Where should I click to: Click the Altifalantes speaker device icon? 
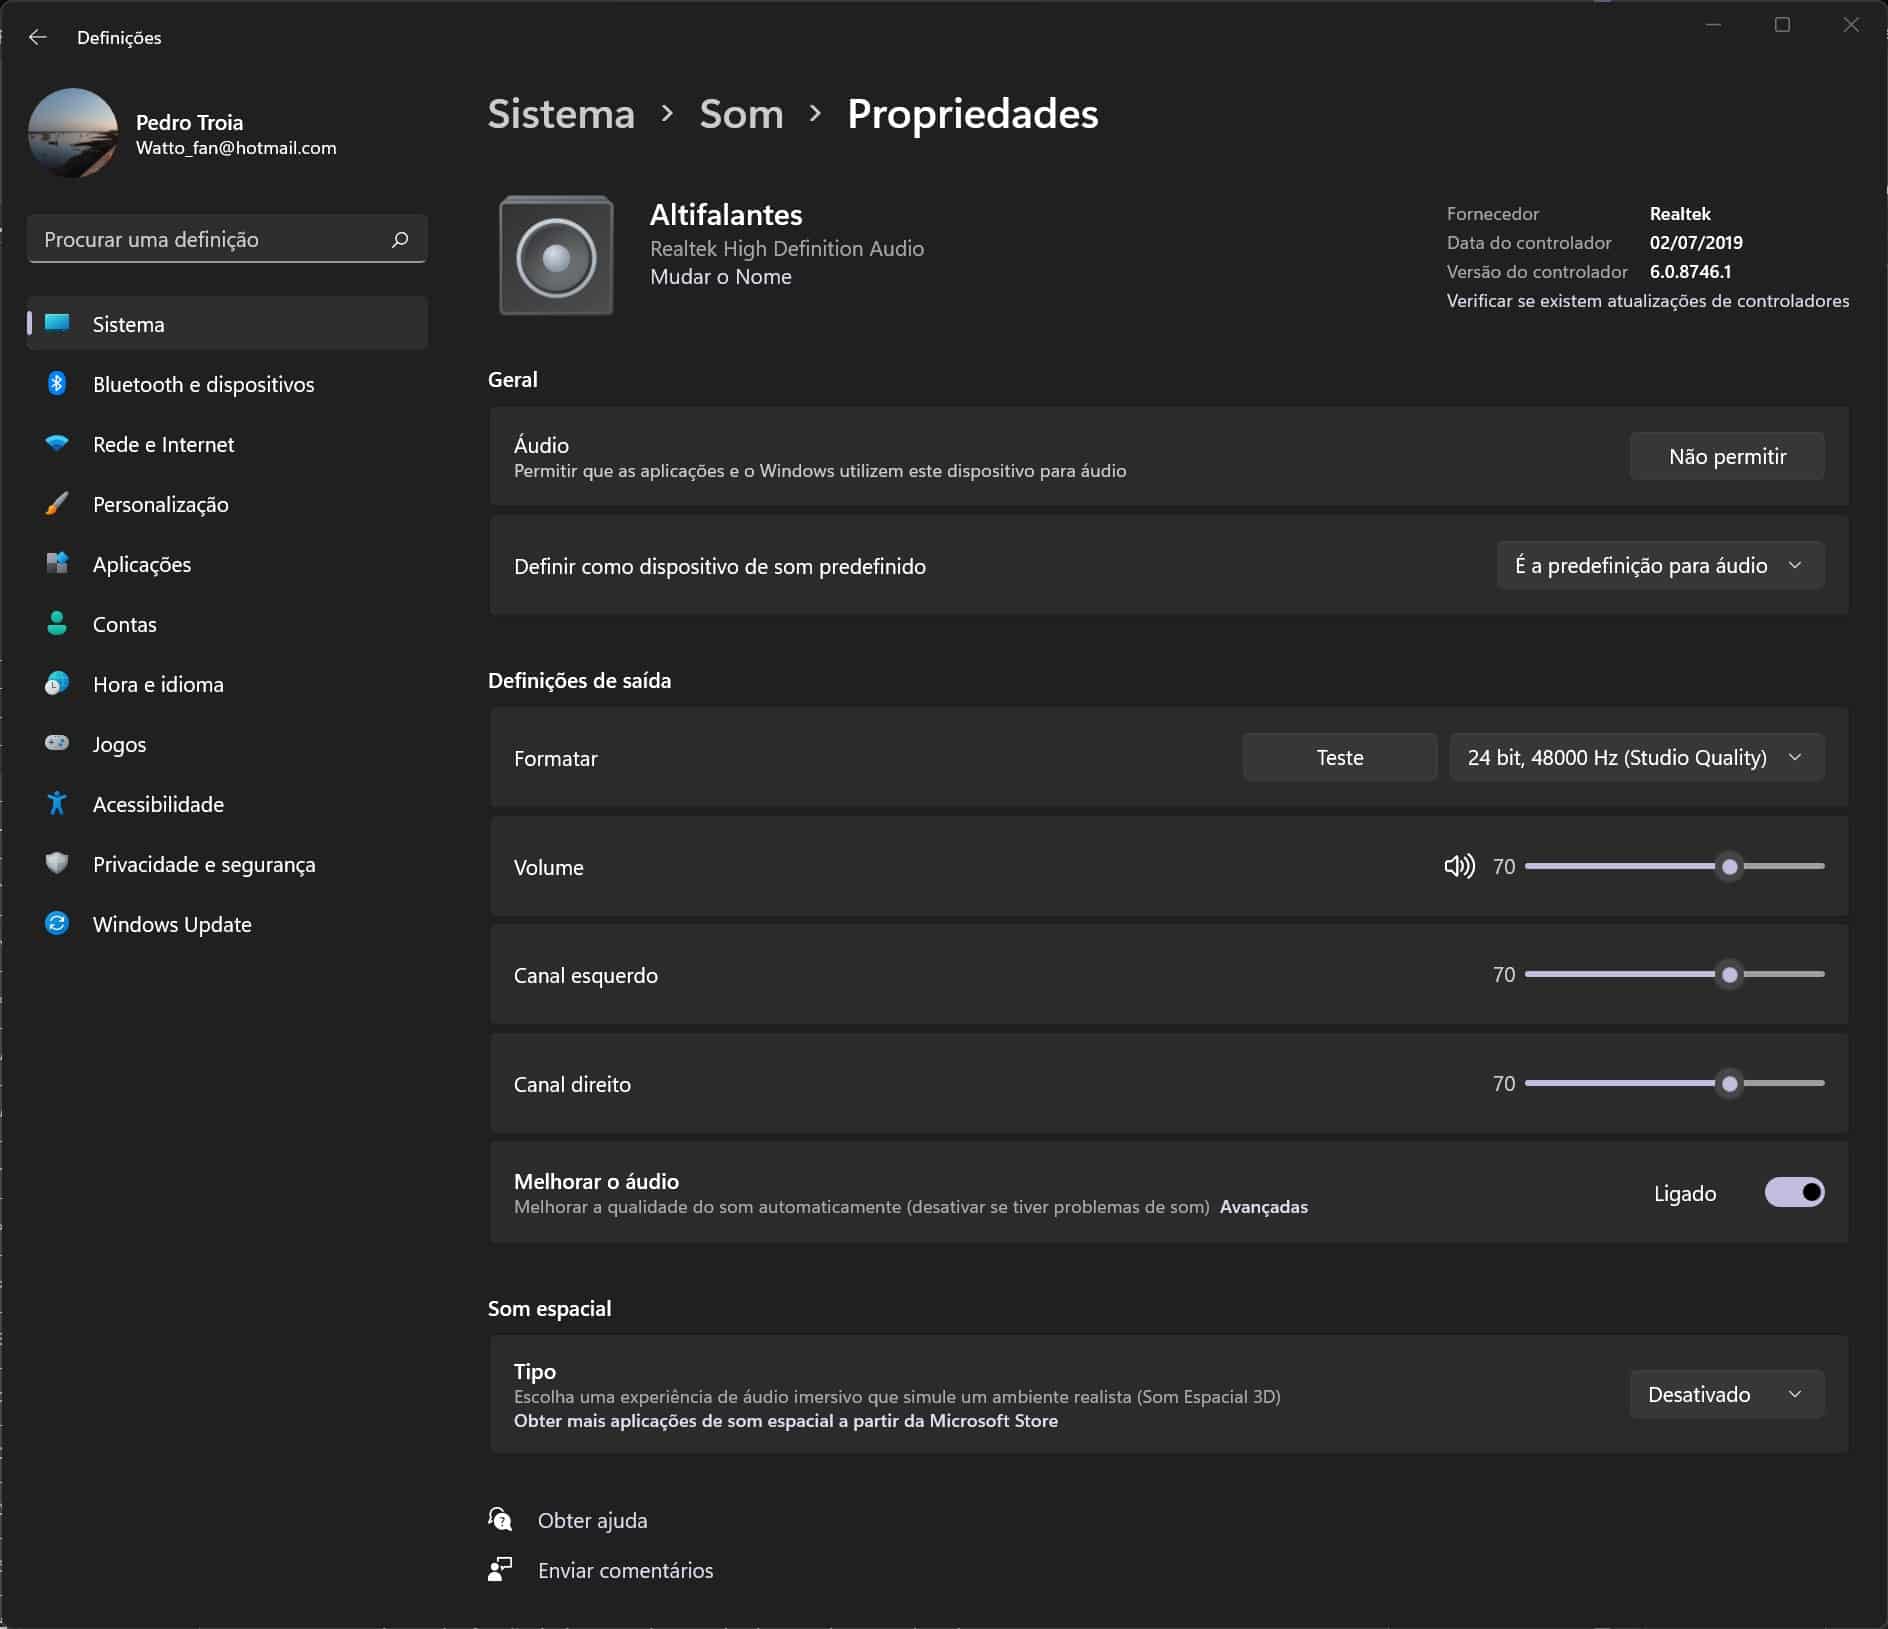556,257
